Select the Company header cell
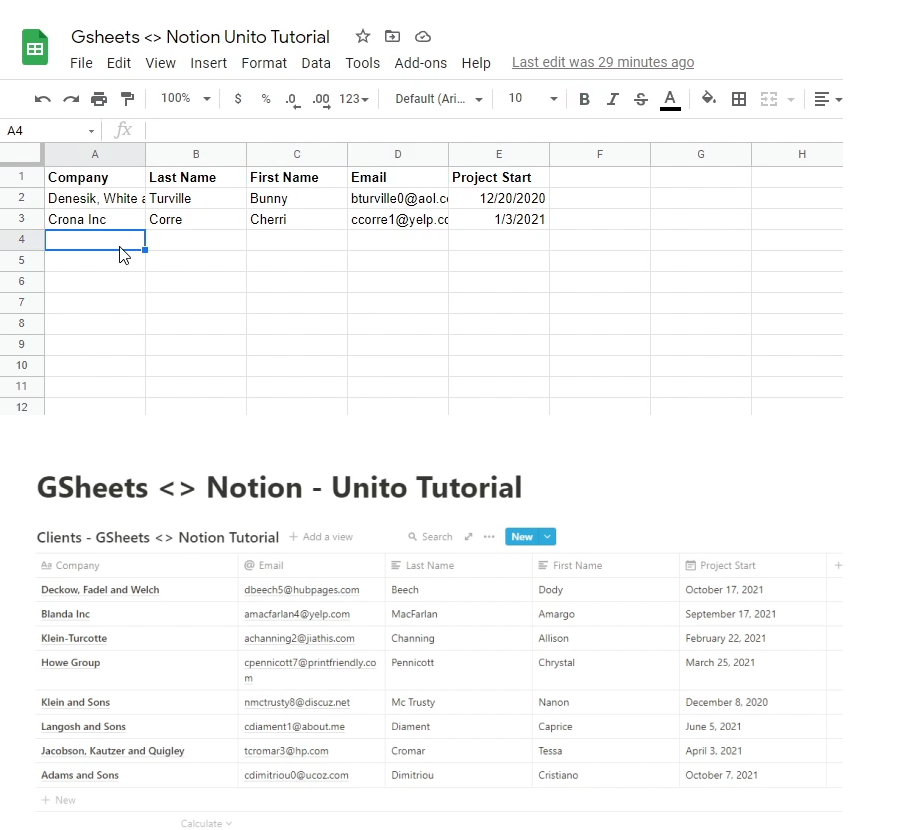The height and width of the screenshot is (830, 908). (x=95, y=177)
